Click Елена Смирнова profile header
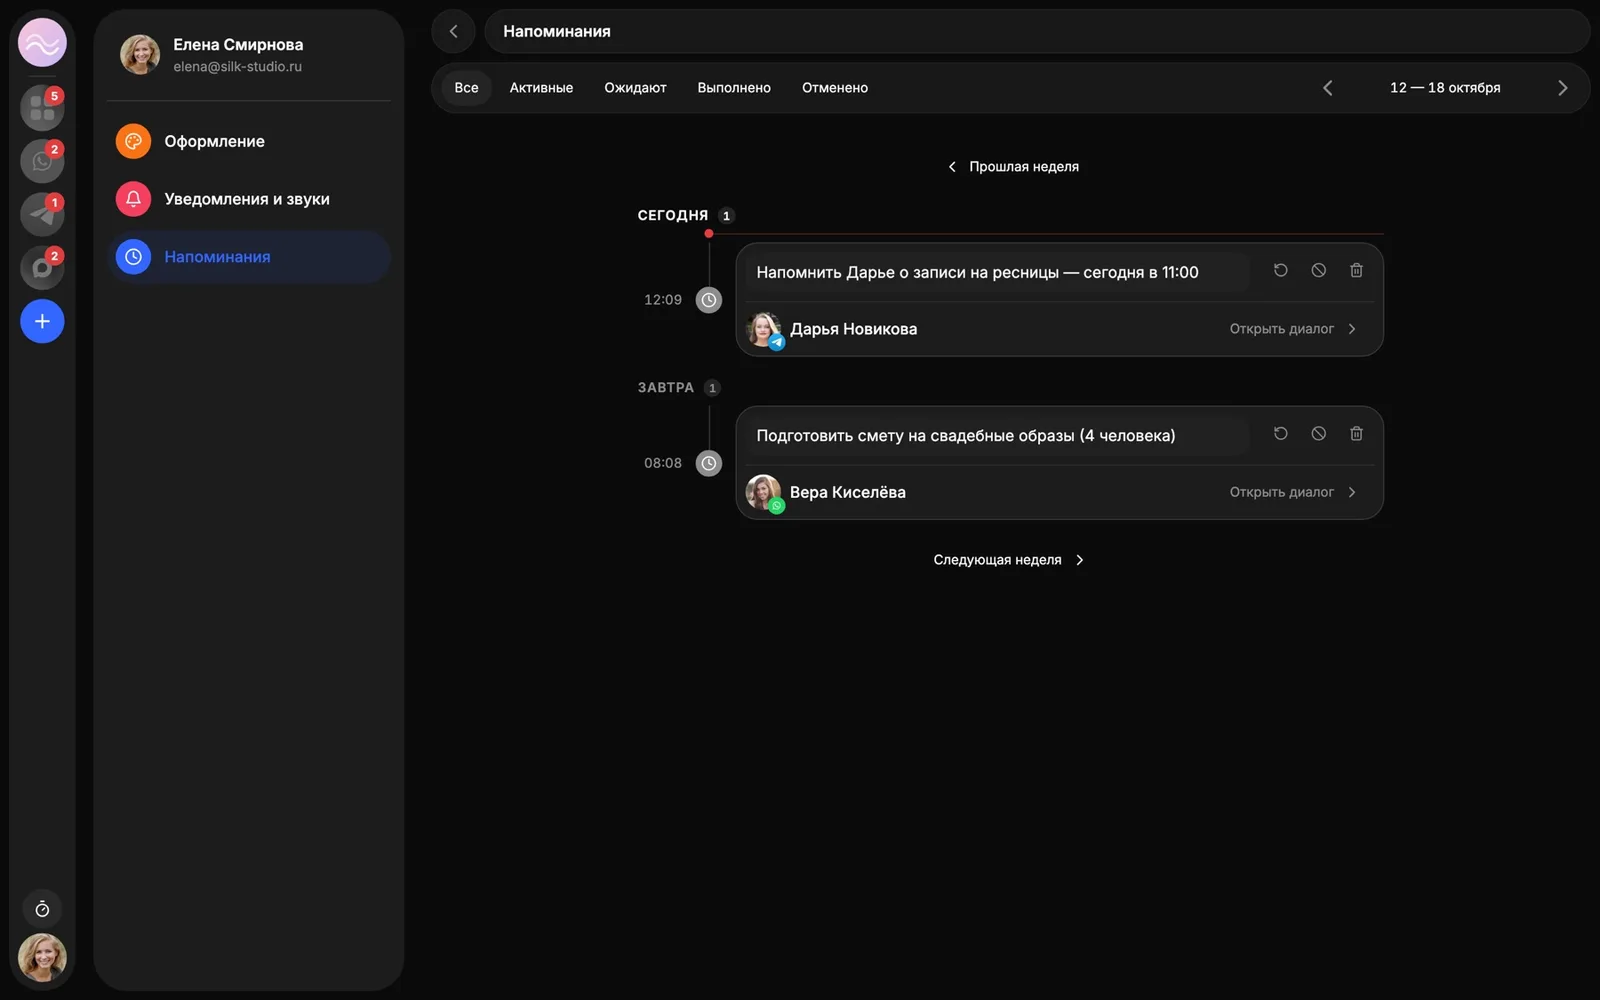The image size is (1600, 1000). tap(248, 55)
